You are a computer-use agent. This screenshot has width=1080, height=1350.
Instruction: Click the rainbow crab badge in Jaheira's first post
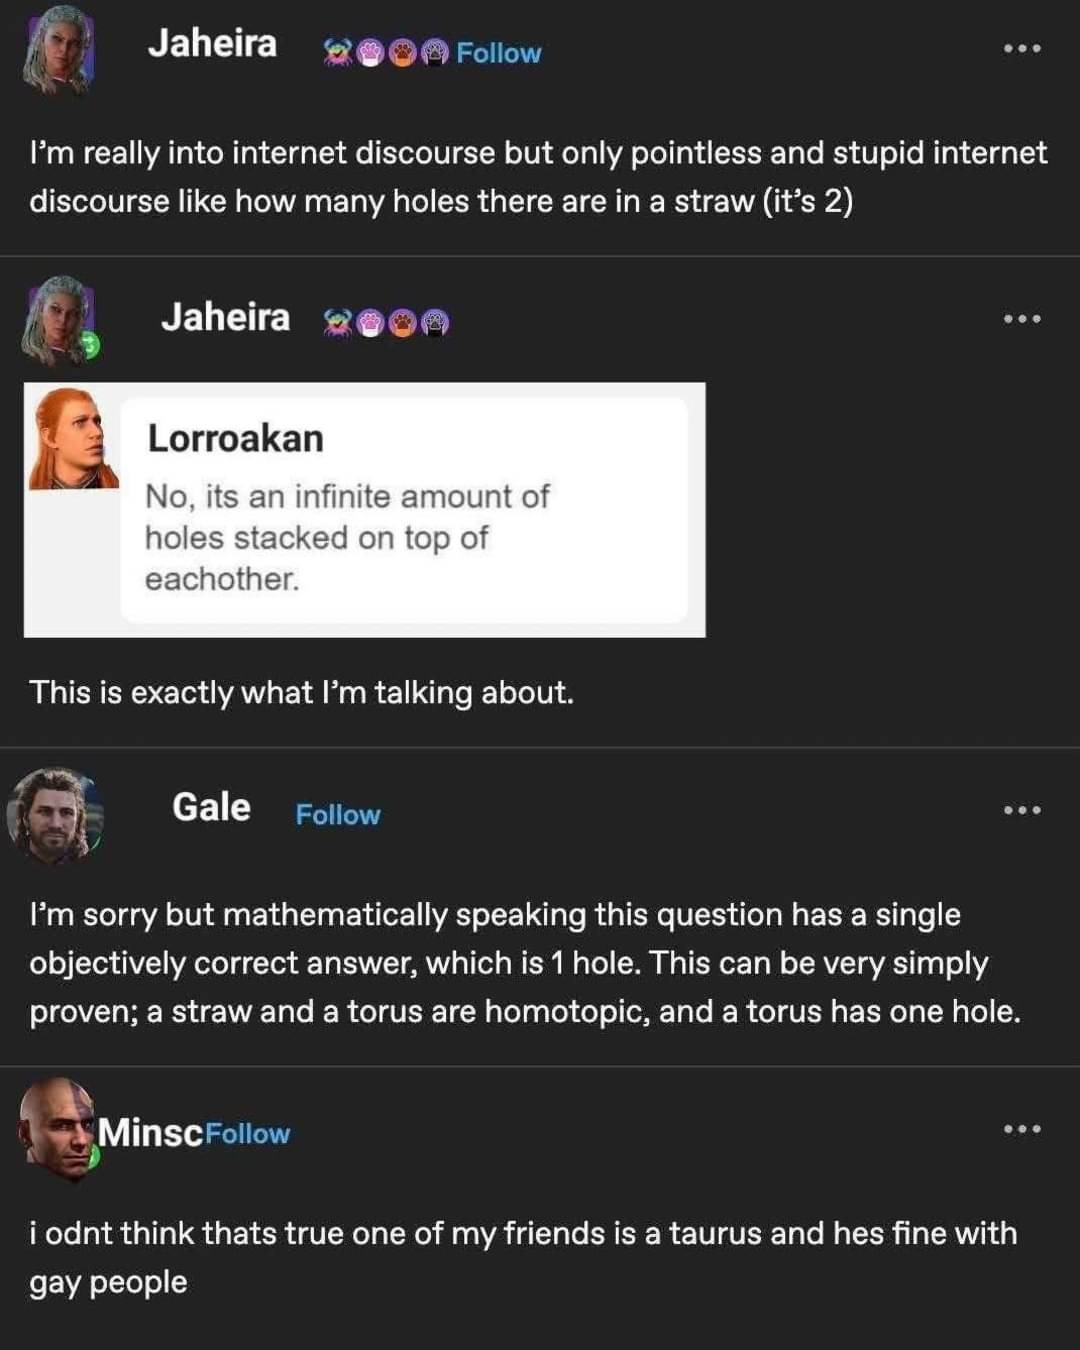(337, 53)
